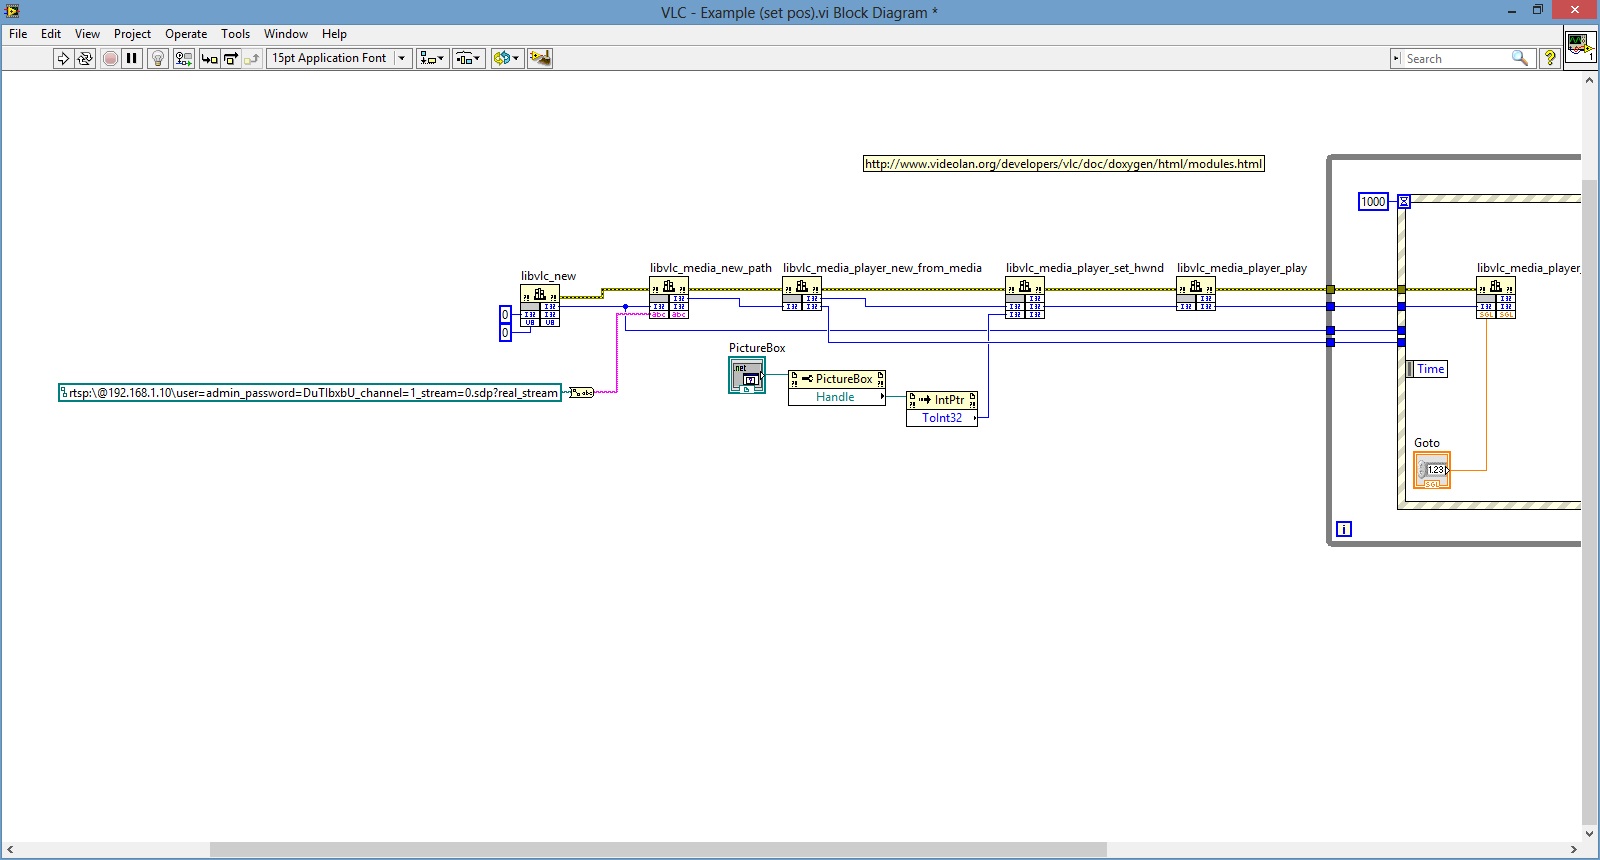This screenshot has height=860, width=1600.
Task: Click into the Search field
Action: (x=1455, y=59)
